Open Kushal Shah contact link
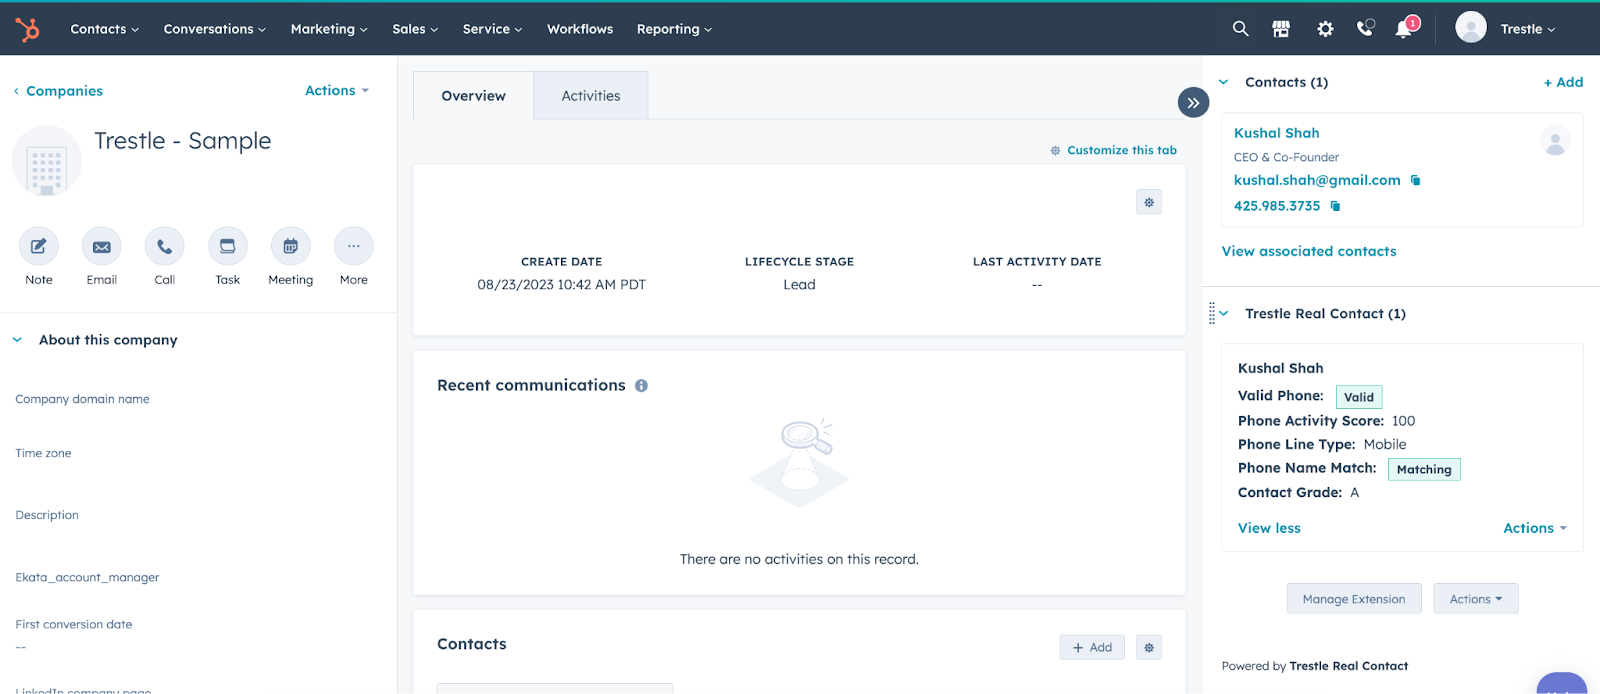The image size is (1600, 694). point(1276,133)
